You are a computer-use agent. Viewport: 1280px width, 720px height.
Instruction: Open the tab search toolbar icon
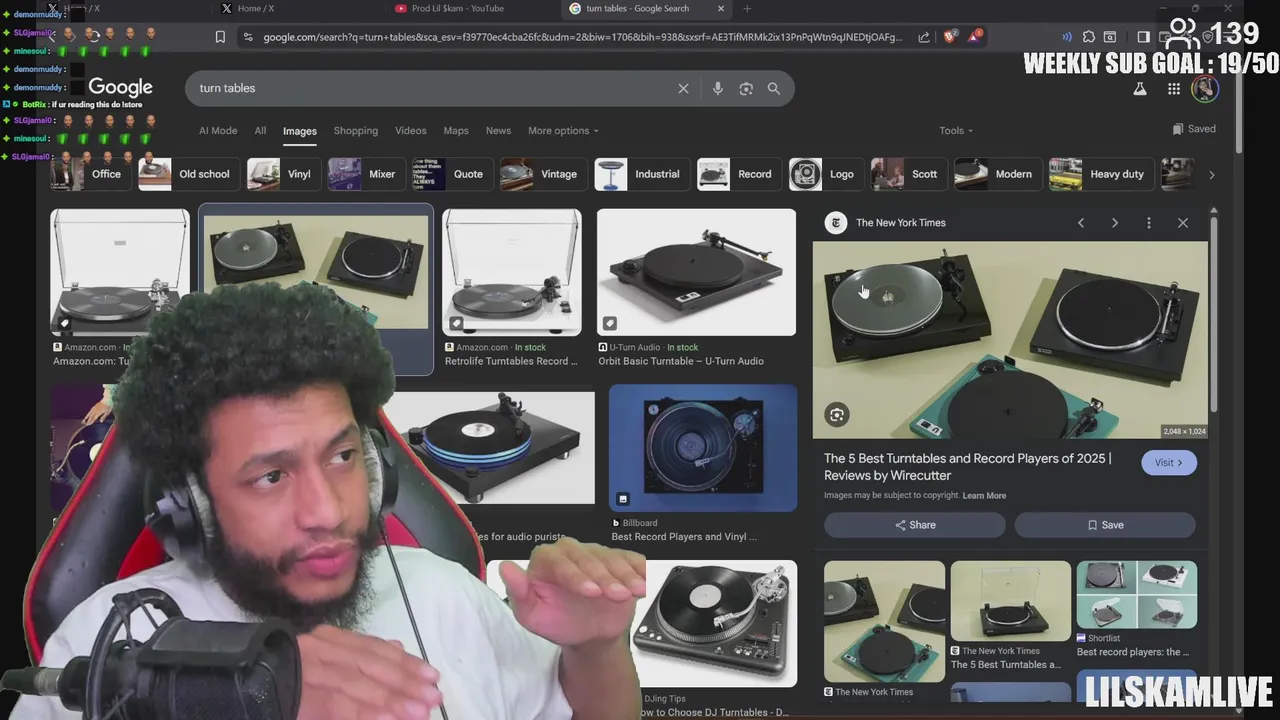coord(1110,37)
